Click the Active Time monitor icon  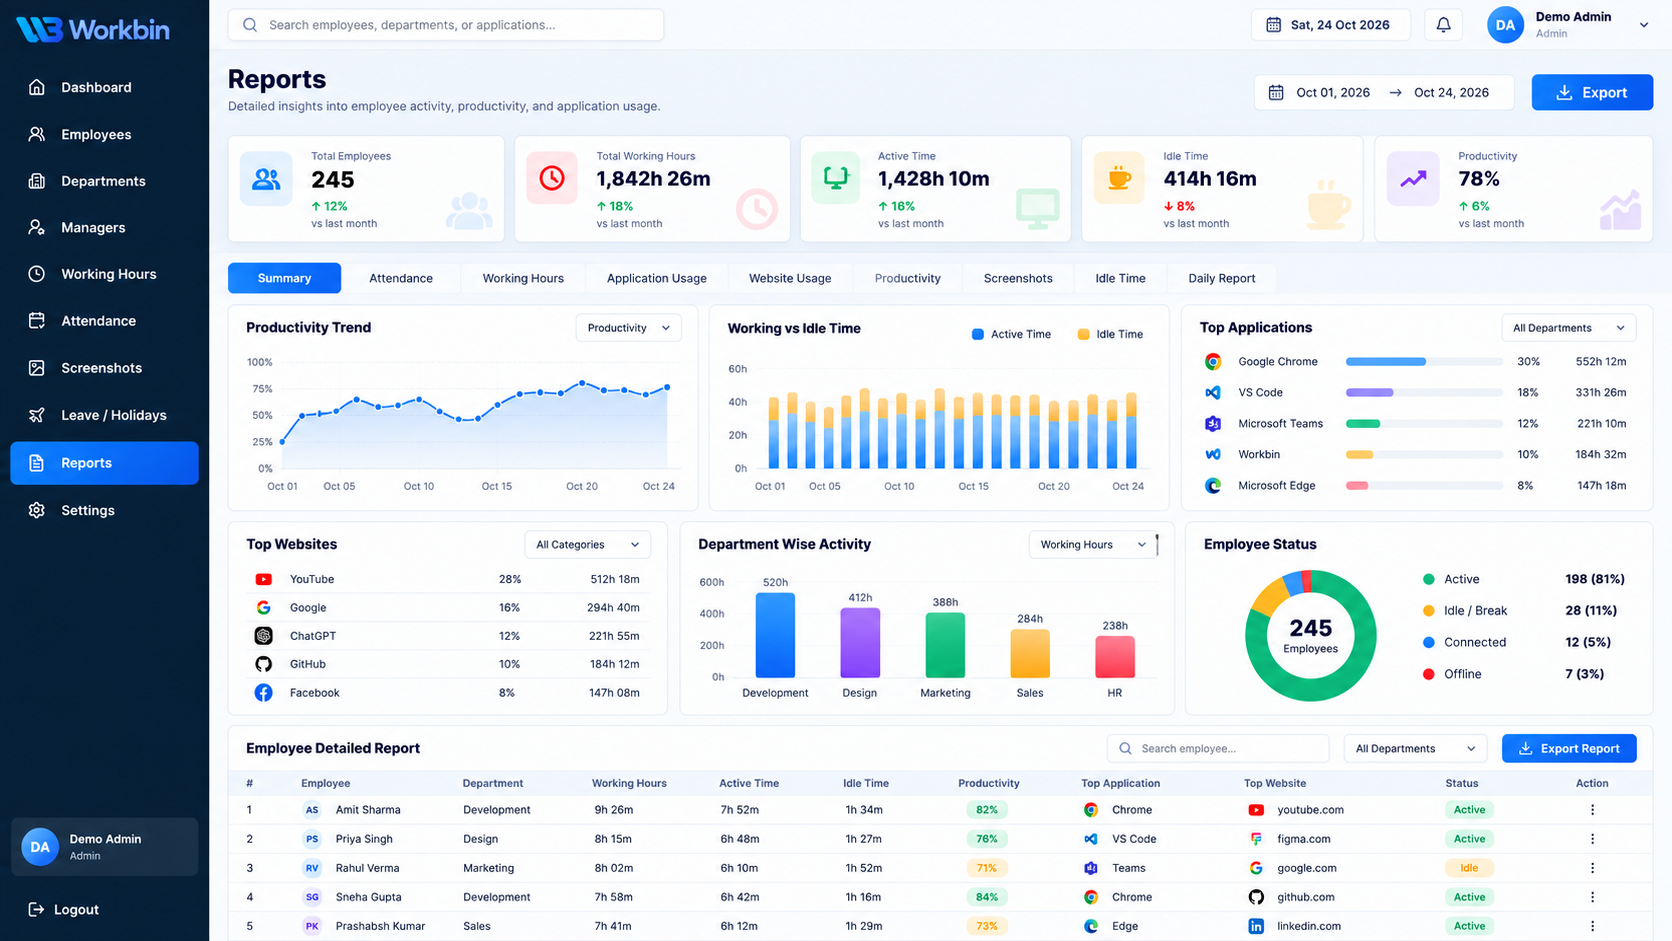[835, 178]
